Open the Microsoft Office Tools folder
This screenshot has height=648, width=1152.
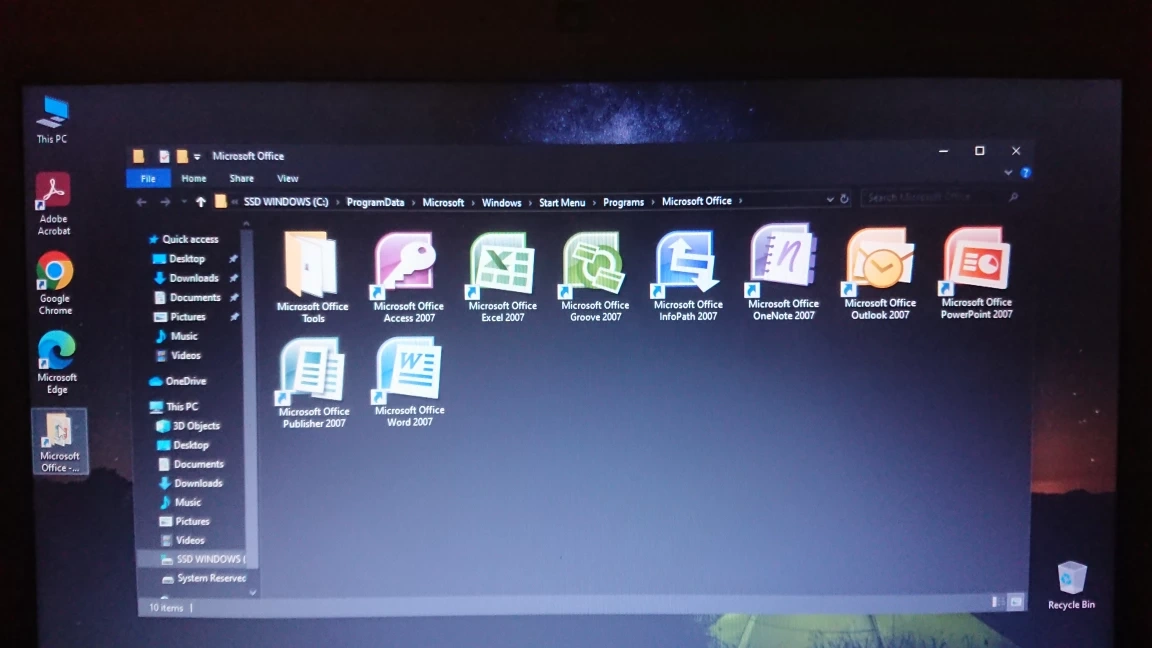point(312,267)
